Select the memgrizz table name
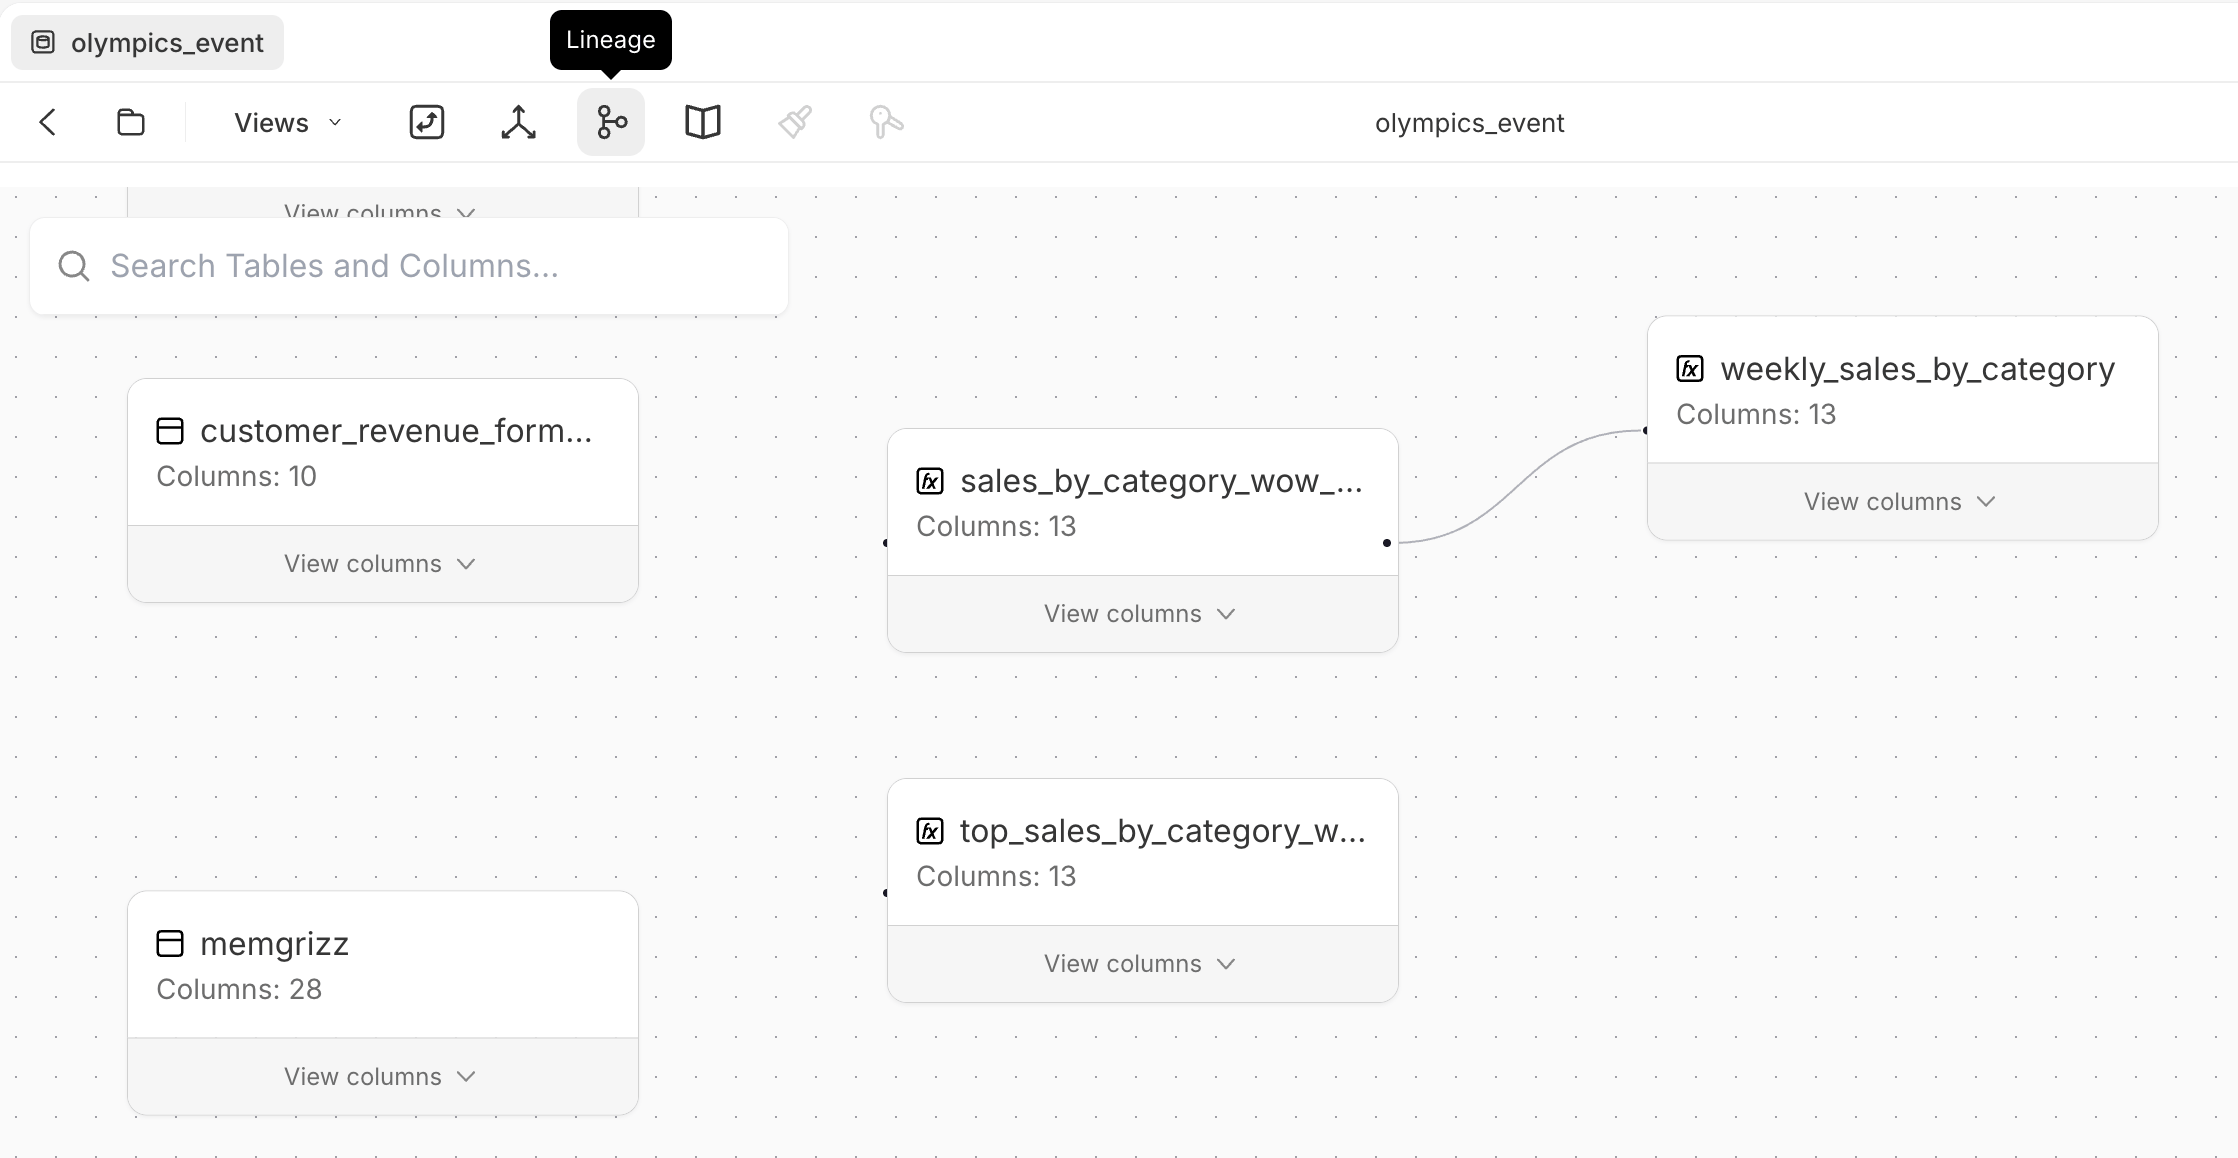 click(274, 943)
